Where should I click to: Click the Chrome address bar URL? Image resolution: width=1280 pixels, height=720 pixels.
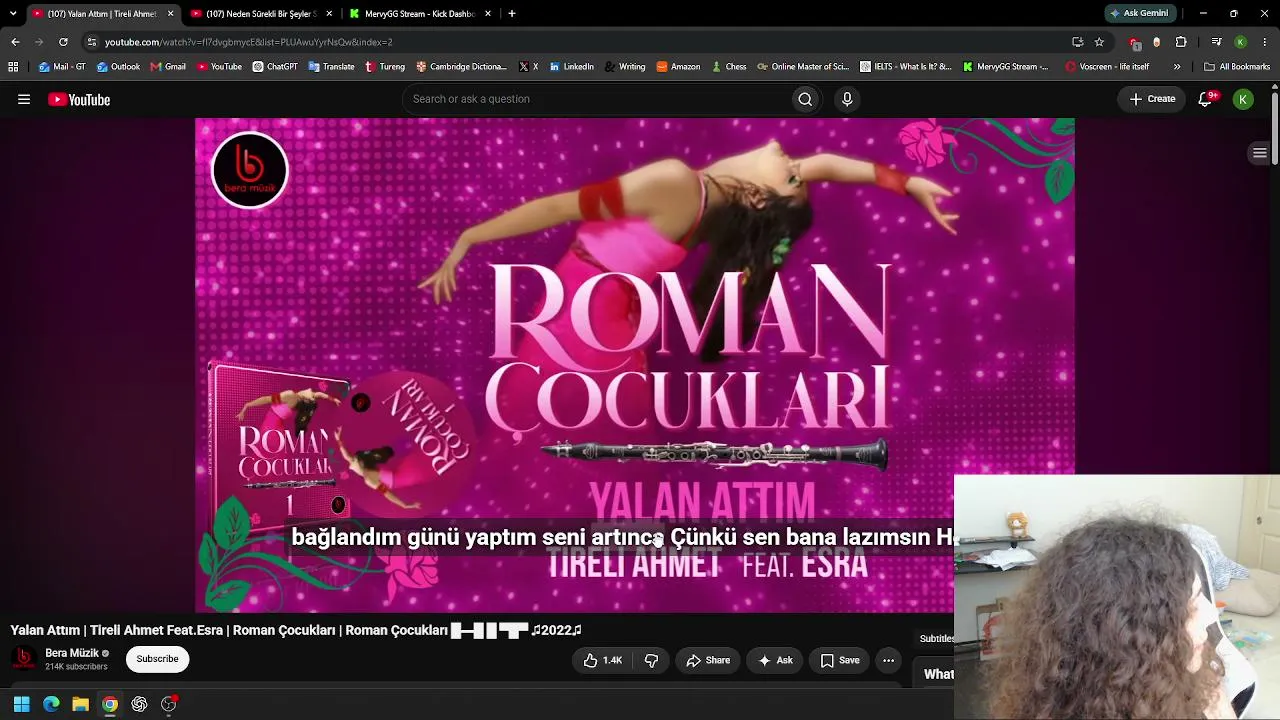coord(249,42)
